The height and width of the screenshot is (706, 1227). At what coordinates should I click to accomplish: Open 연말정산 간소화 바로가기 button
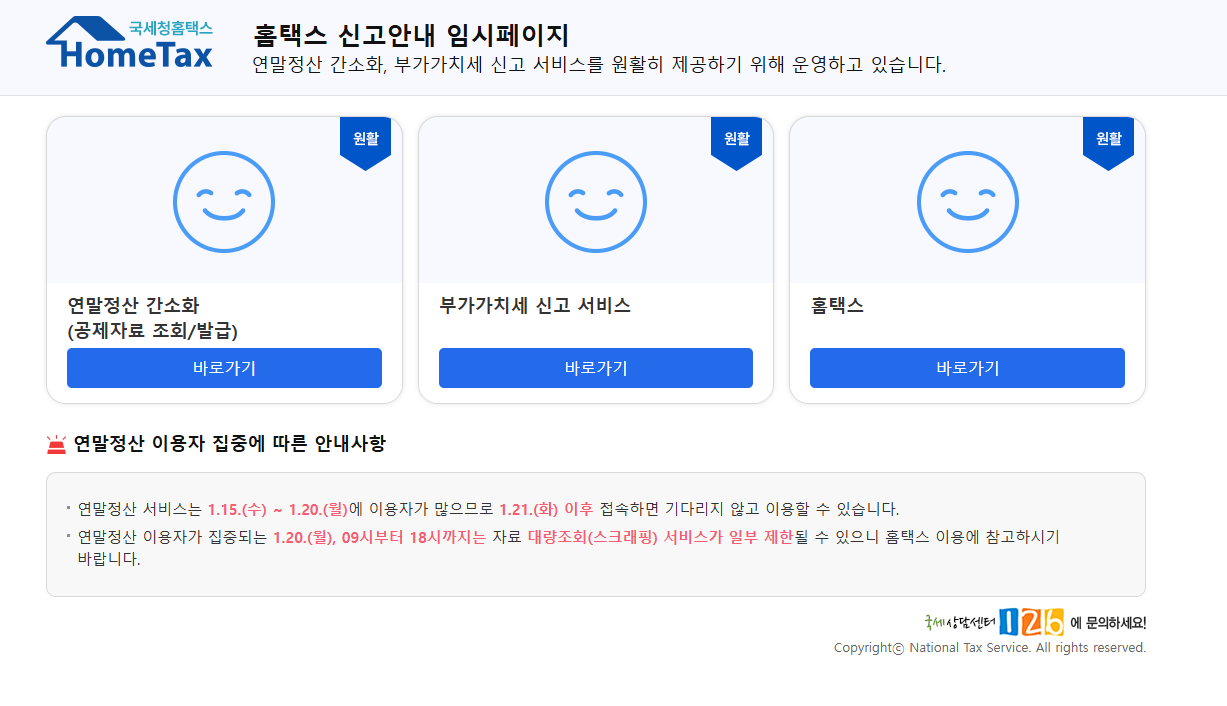click(x=224, y=368)
